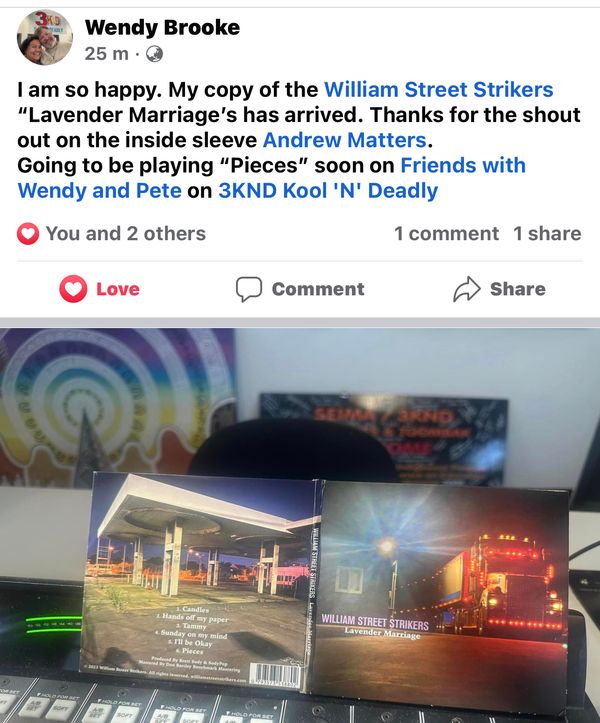The height and width of the screenshot is (723, 600).
Task: Click the Love button label
Action: [x=118, y=289]
